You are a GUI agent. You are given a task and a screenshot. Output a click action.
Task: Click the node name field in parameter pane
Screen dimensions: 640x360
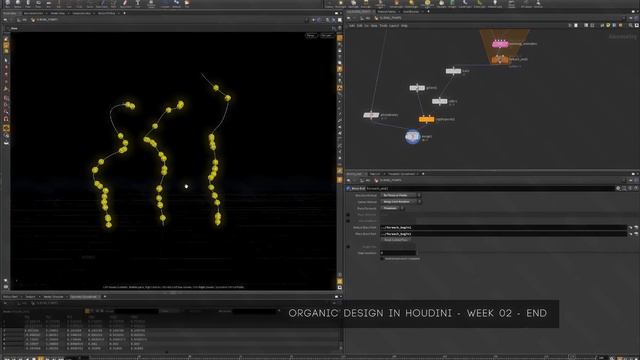(490, 188)
